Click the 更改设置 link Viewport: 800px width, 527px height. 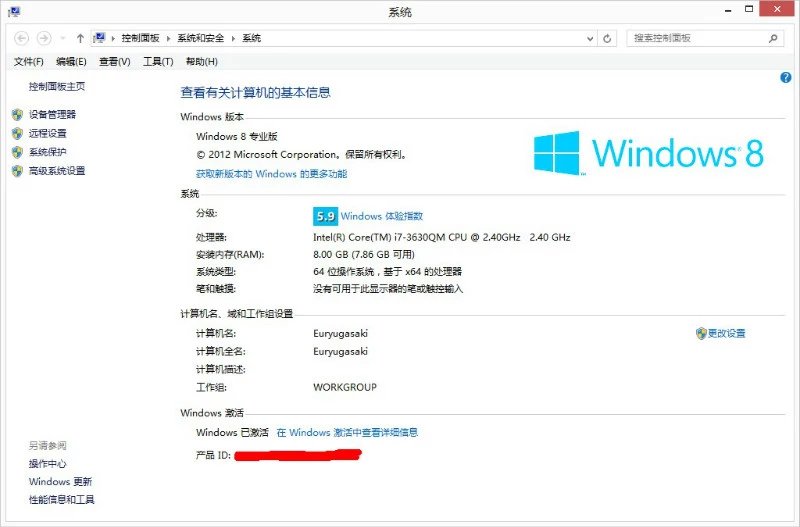(726, 333)
